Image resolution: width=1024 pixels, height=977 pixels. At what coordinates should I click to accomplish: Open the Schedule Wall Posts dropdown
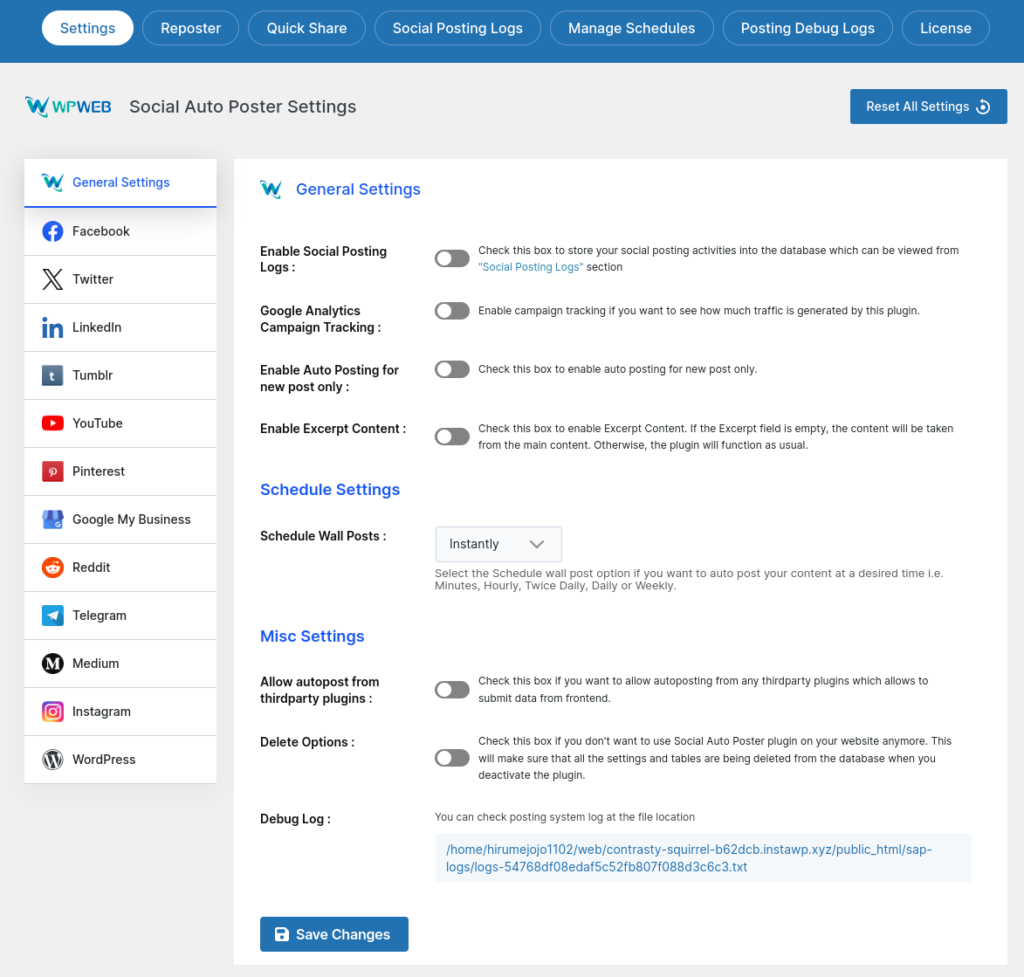[x=498, y=544]
